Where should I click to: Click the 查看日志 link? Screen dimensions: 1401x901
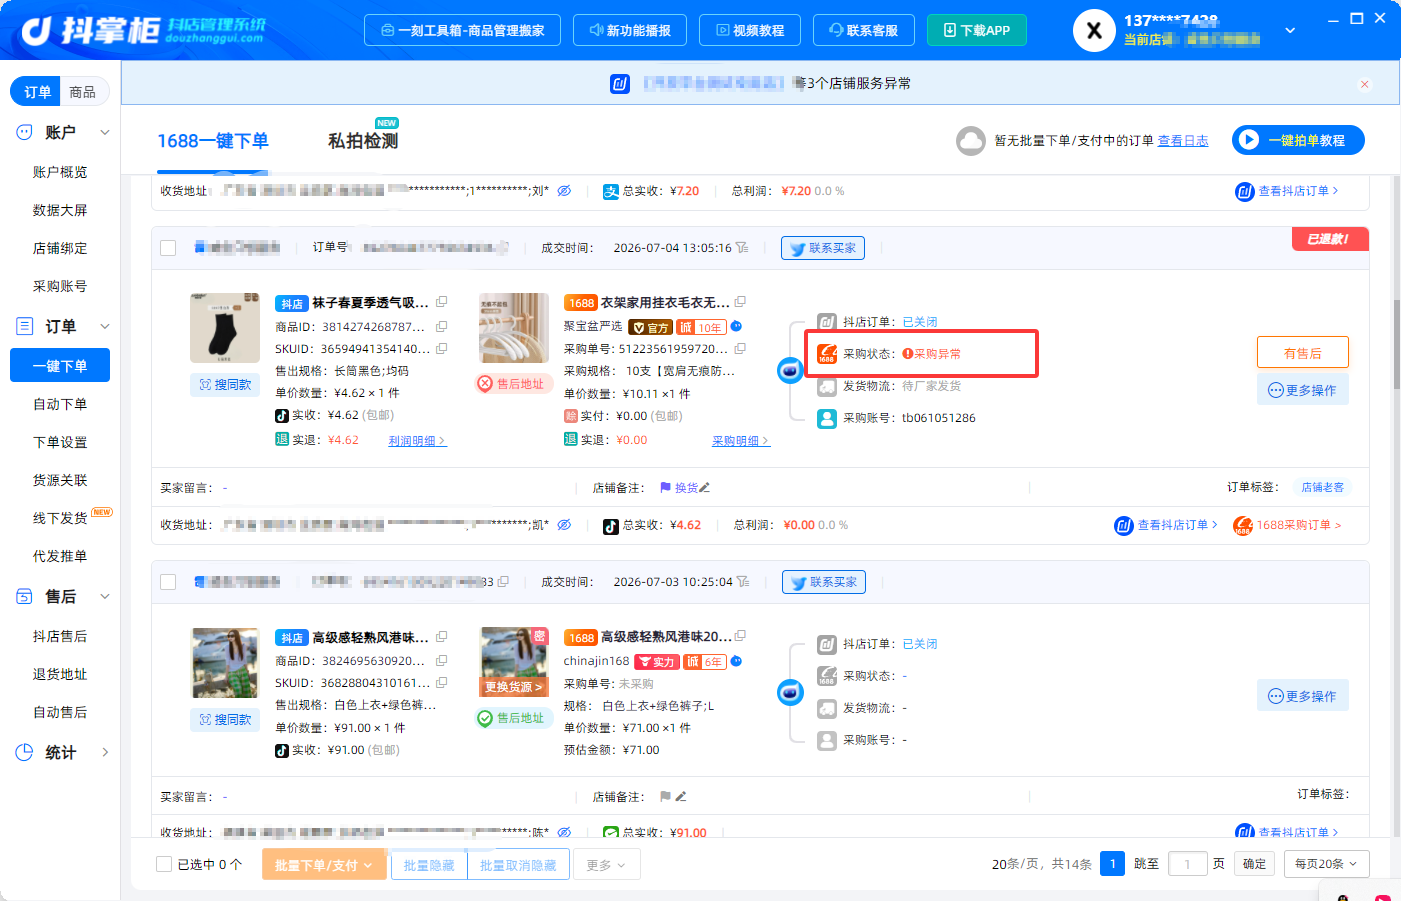point(1183,141)
